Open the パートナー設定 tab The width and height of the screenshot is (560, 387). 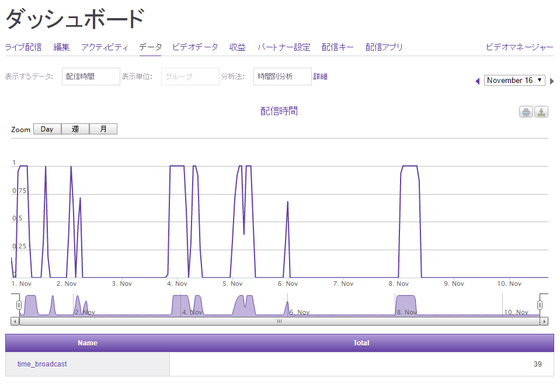(284, 47)
